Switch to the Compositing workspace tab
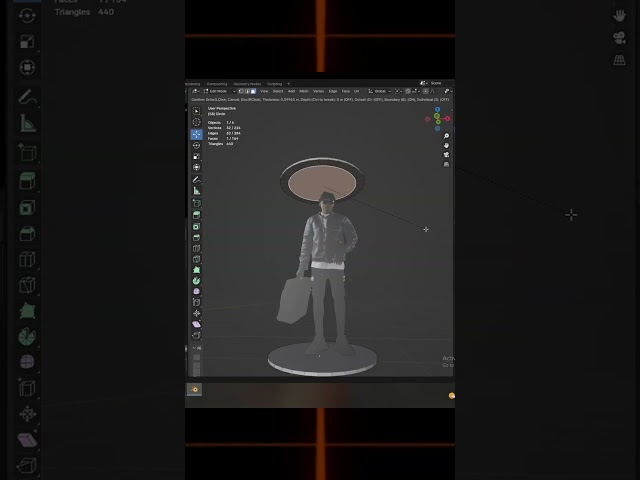Viewport: 640px width, 480px height. pyautogui.click(x=217, y=84)
